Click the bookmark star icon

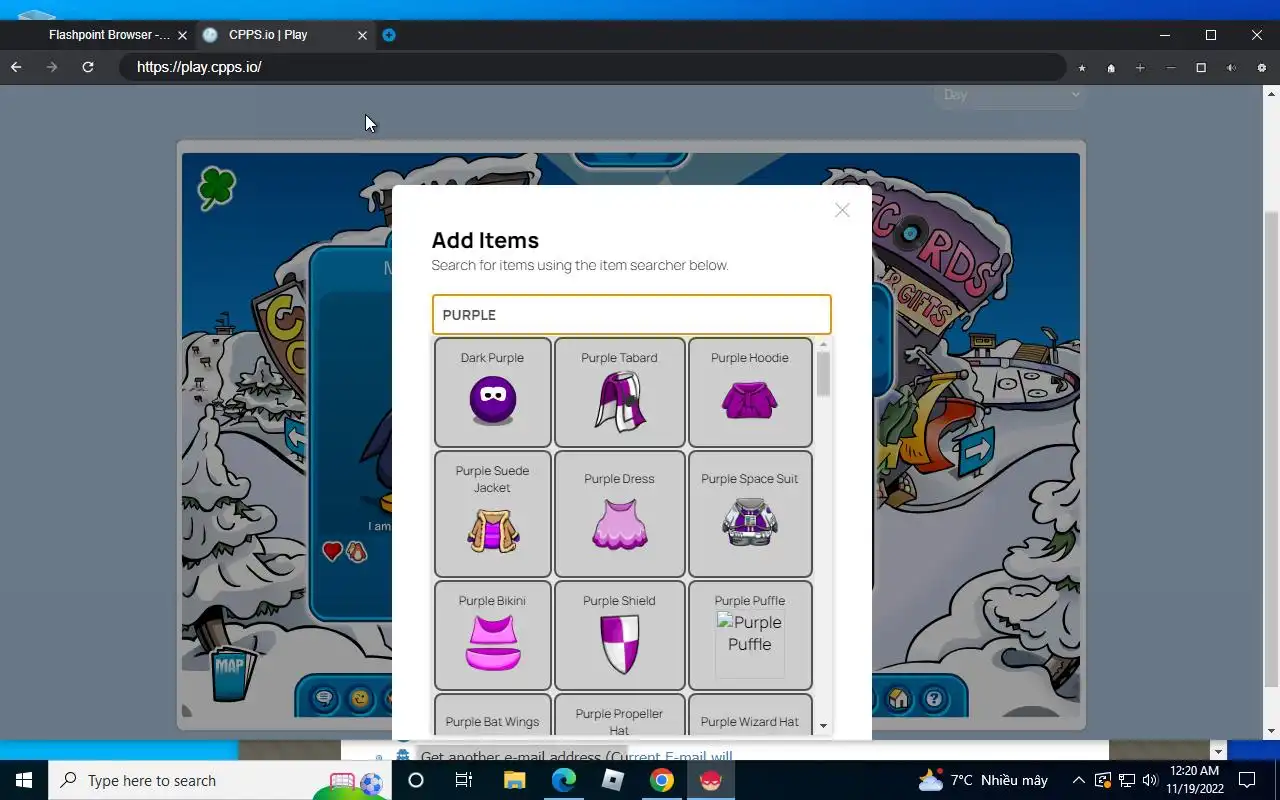1081,68
